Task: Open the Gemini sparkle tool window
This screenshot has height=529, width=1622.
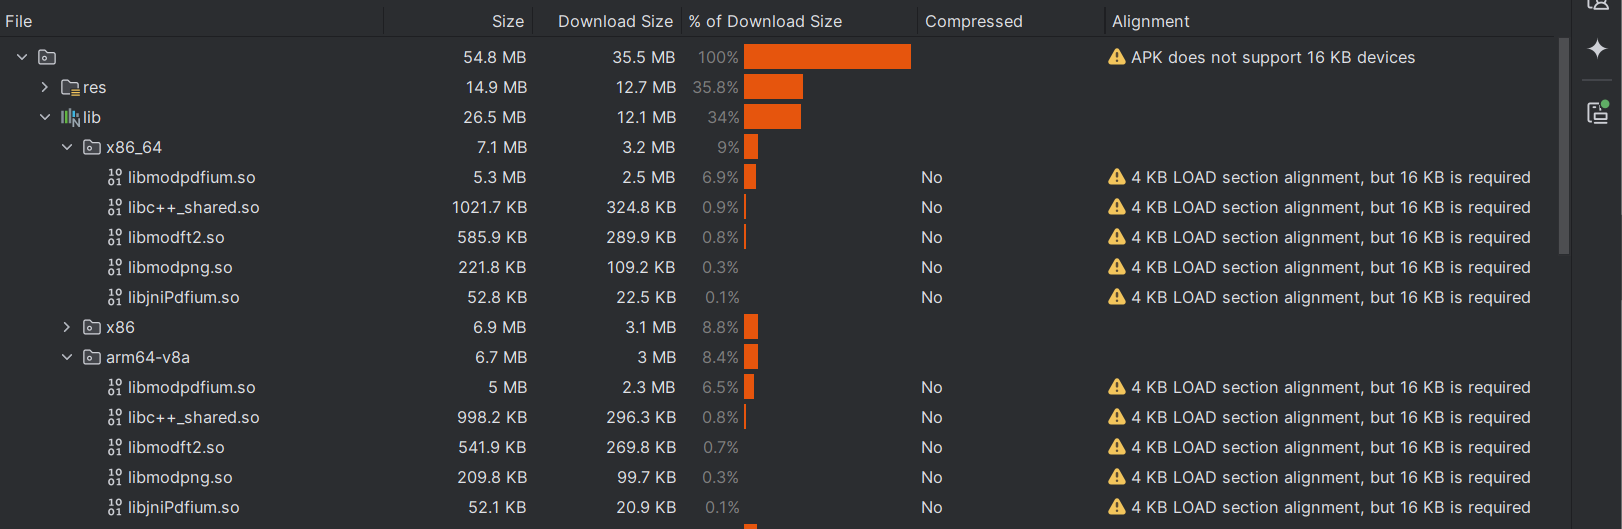Action: tap(1597, 48)
